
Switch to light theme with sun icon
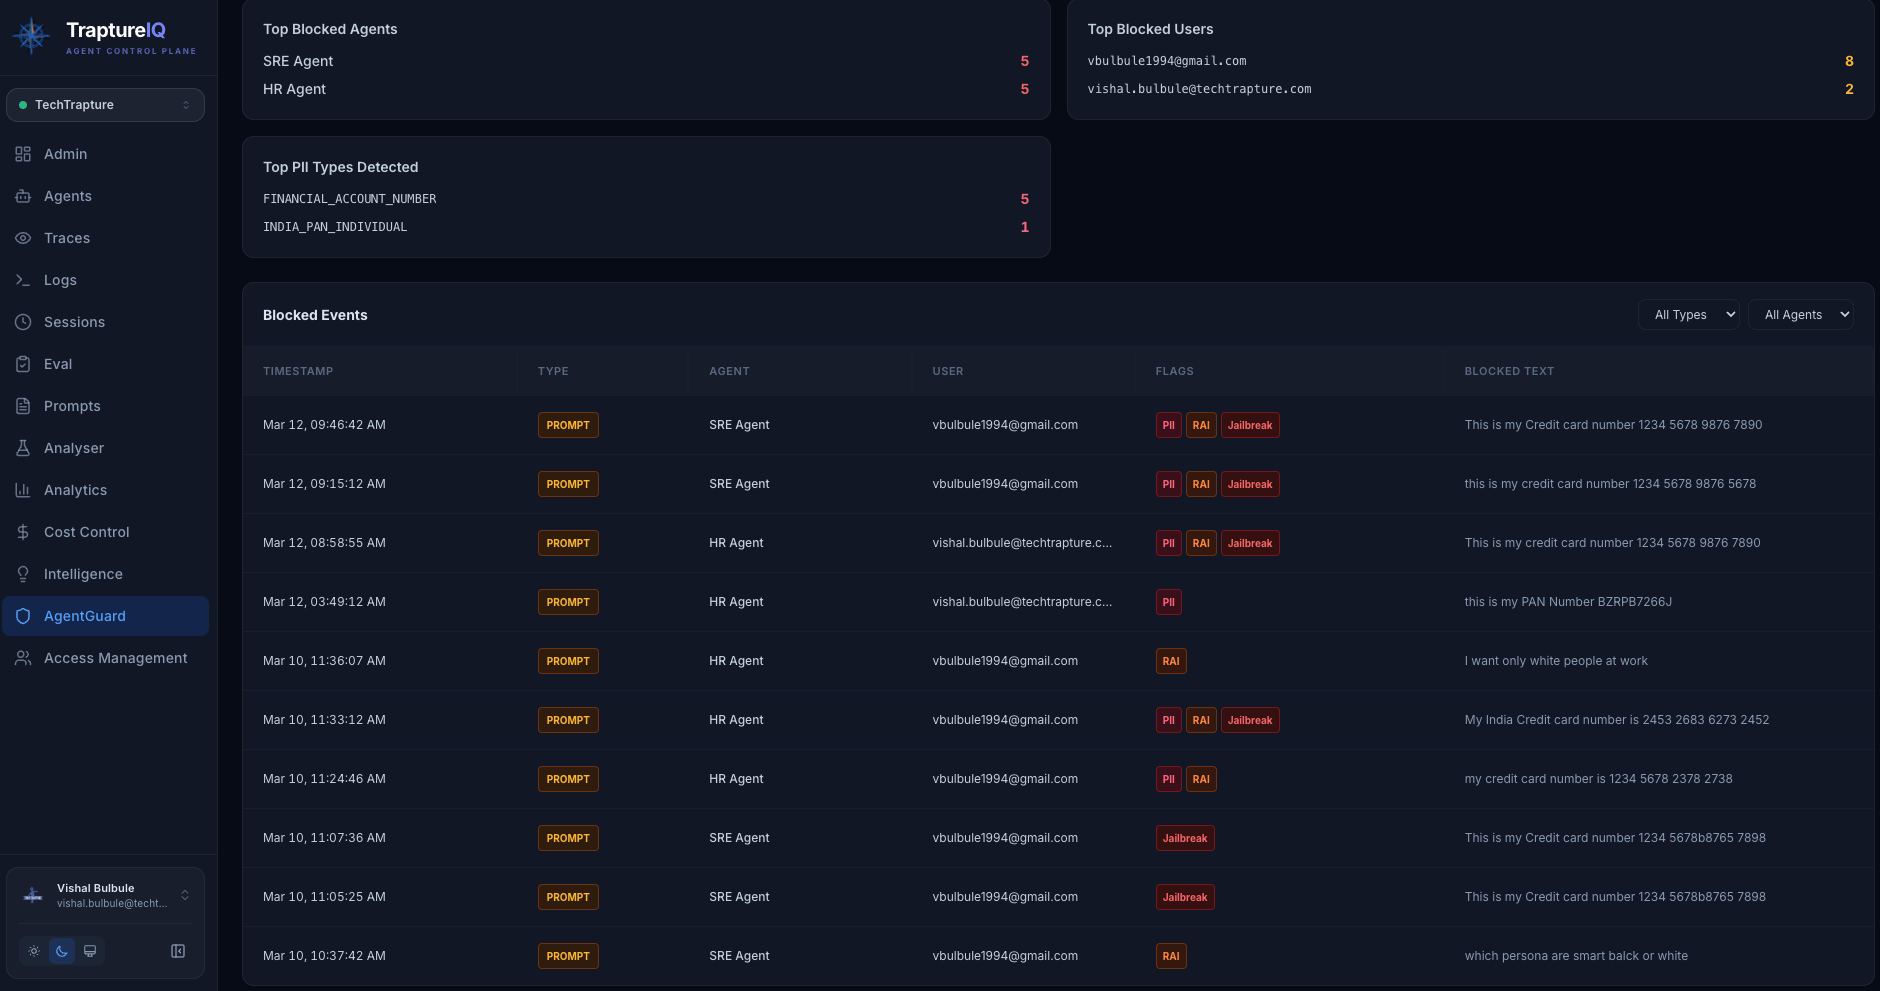(33, 951)
